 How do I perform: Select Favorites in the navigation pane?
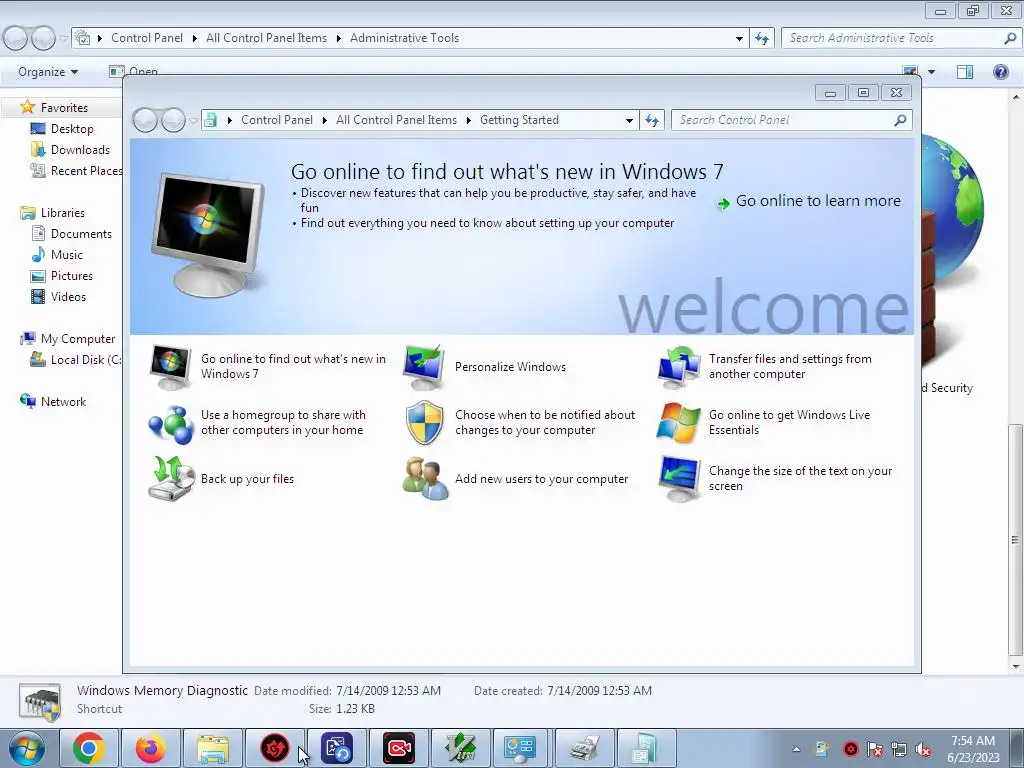[x=64, y=108]
